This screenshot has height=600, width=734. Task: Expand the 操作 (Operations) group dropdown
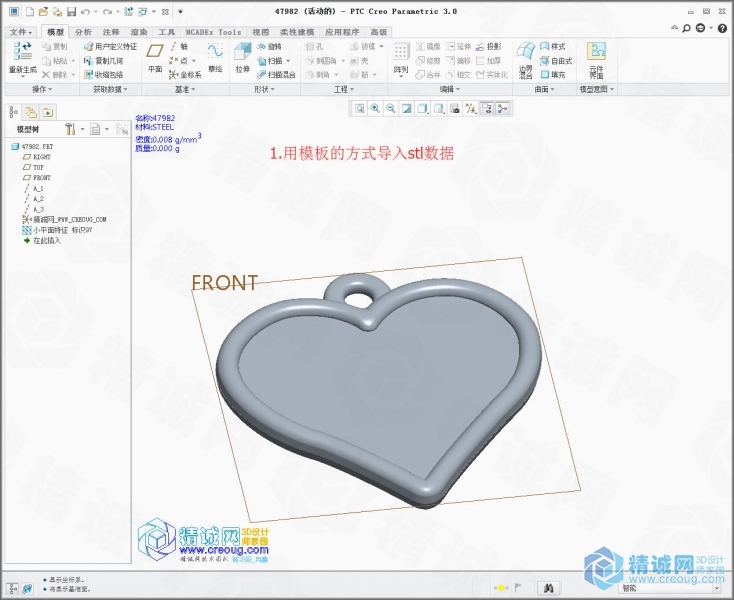[x=42, y=89]
